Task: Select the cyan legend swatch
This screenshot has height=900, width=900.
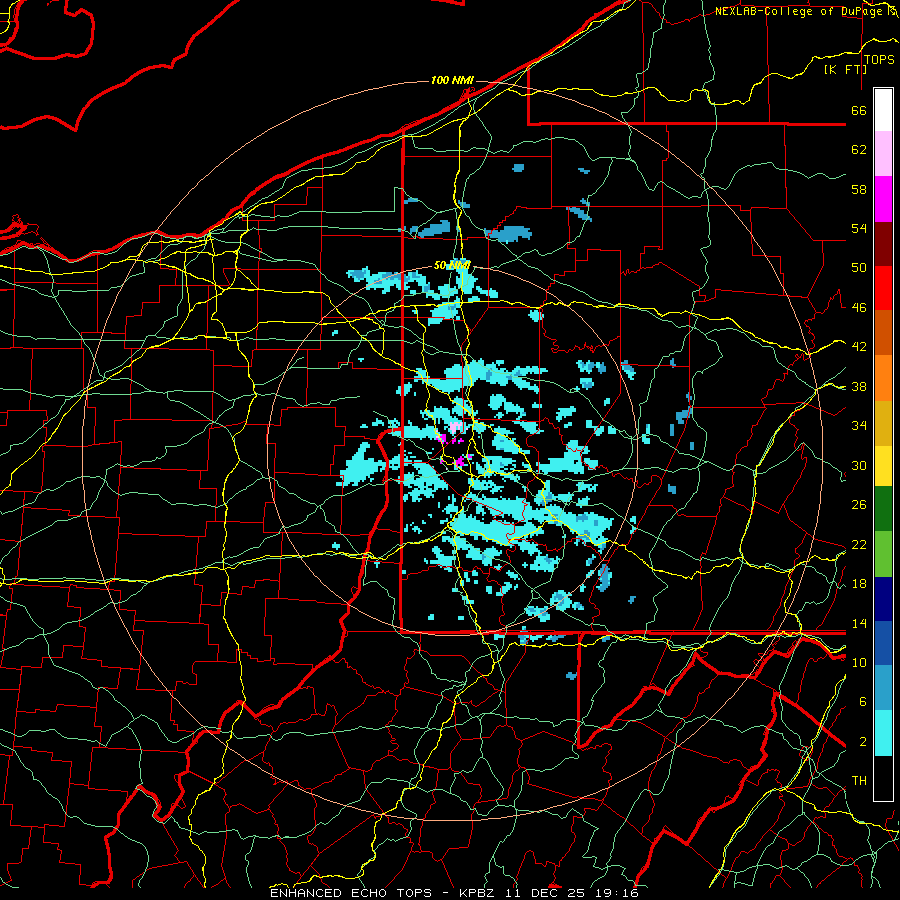Action: [883, 733]
